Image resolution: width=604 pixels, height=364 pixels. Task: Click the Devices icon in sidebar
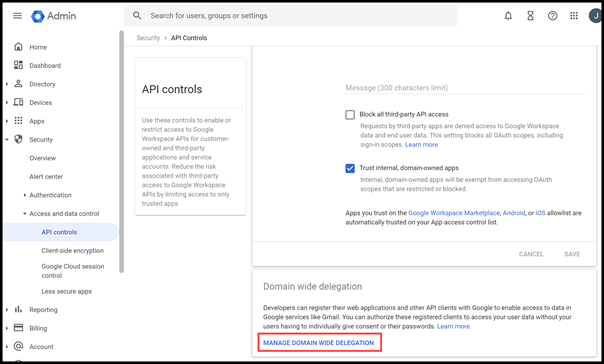click(18, 102)
